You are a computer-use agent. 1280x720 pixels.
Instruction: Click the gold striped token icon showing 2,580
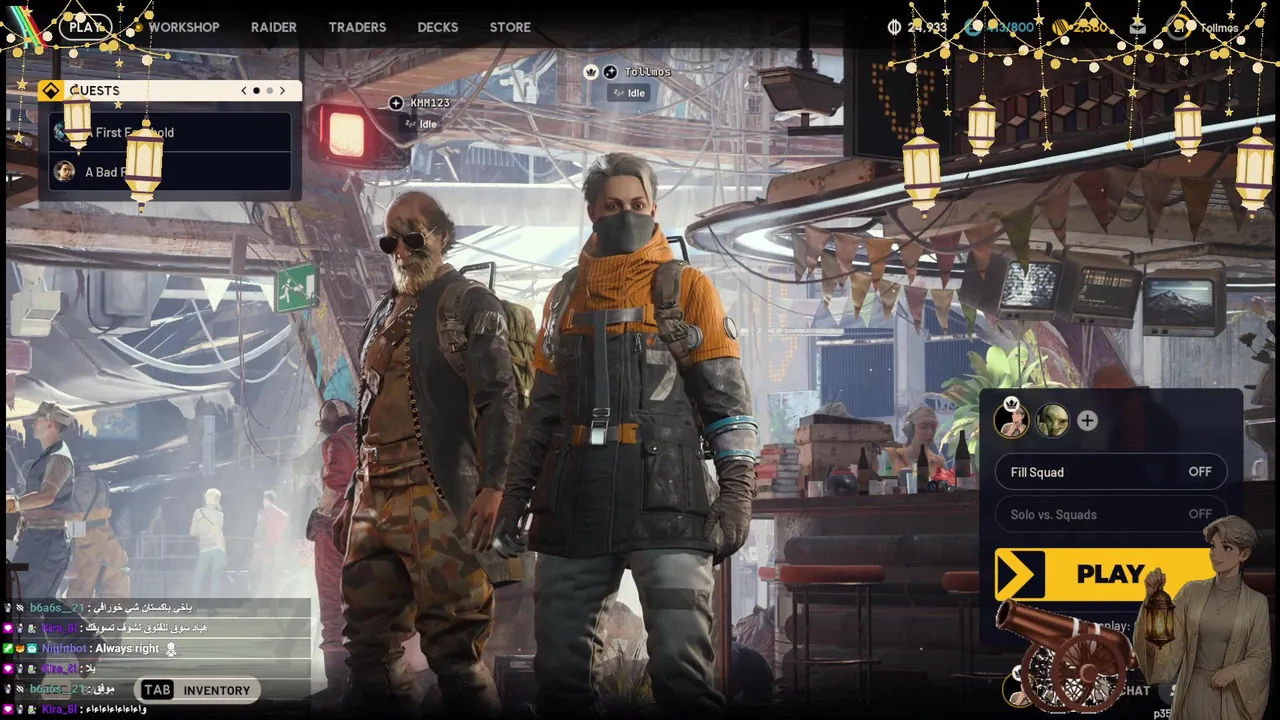pyautogui.click(x=1060, y=27)
